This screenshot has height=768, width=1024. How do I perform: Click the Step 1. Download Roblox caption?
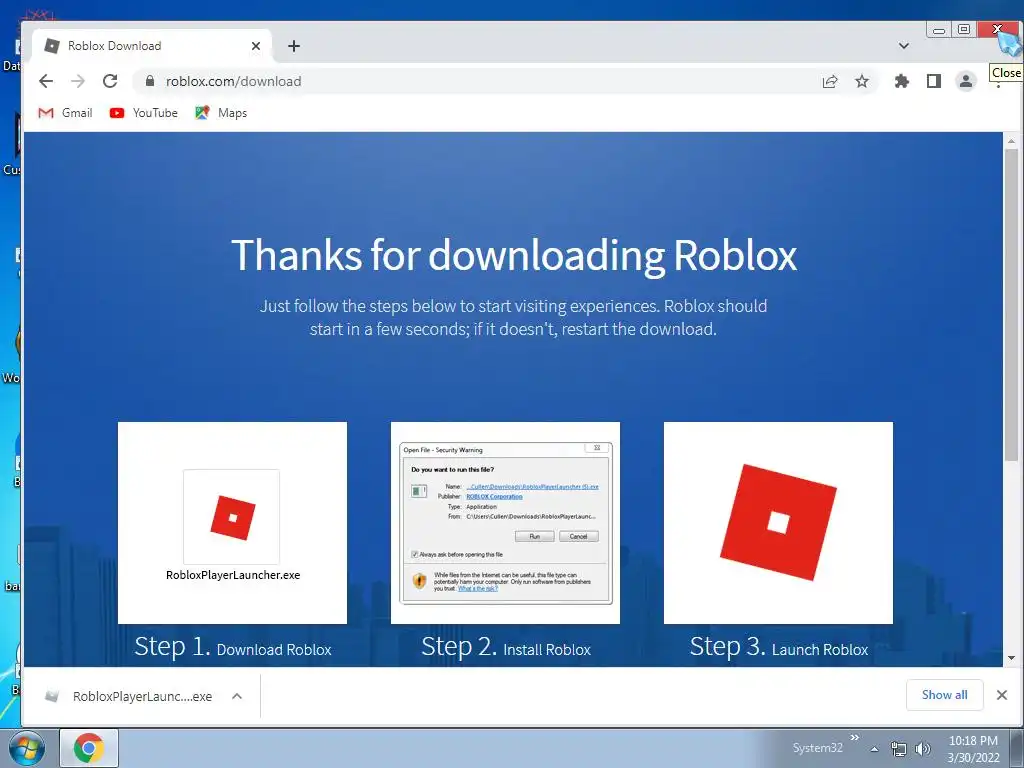(x=232, y=647)
